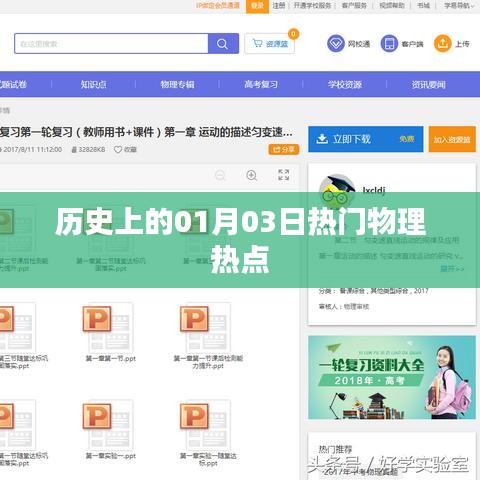Zoom out the document preview

220,175
